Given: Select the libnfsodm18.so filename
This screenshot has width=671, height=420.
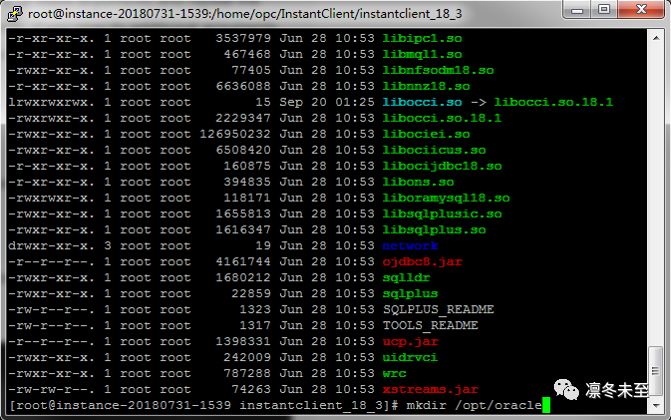Looking at the screenshot, I should 438,70.
